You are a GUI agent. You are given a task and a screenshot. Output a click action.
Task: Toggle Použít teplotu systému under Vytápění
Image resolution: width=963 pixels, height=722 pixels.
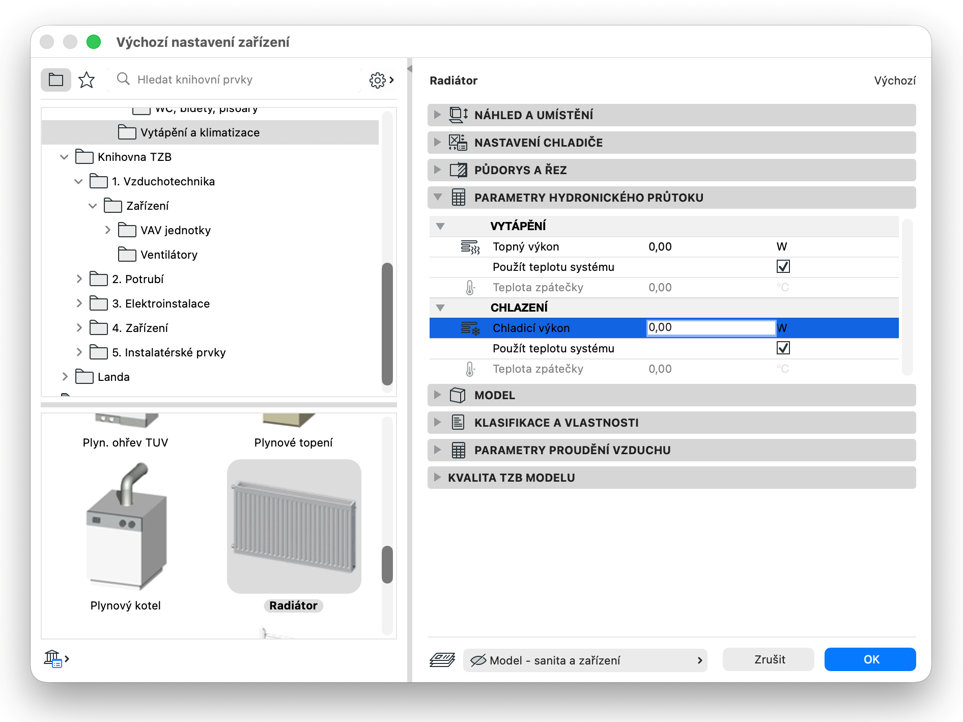[783, 266]
